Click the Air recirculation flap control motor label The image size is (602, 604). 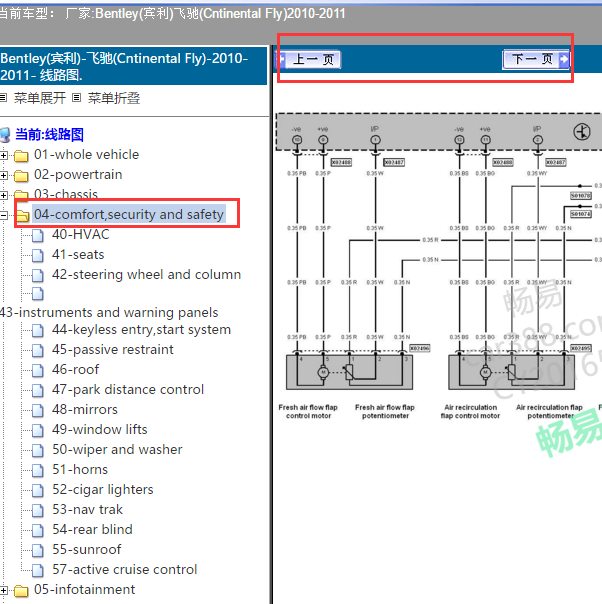(x=470, y=411)
